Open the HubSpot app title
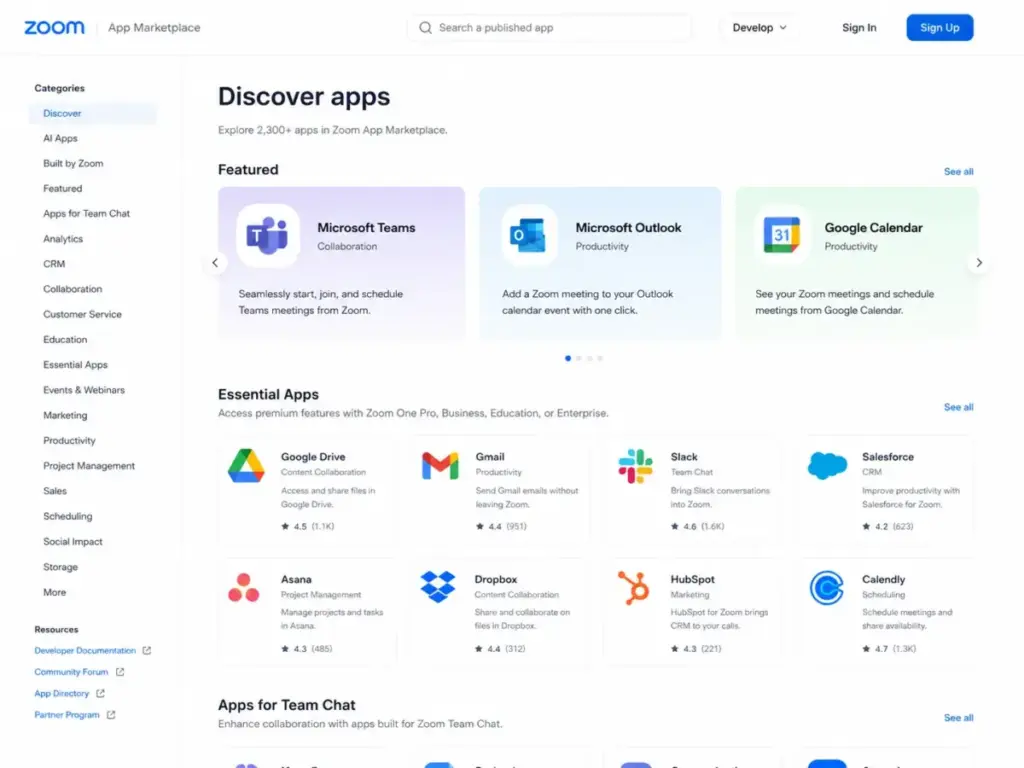The width and height of the screenshot is (1024, 768). click(x=692, y=579)
